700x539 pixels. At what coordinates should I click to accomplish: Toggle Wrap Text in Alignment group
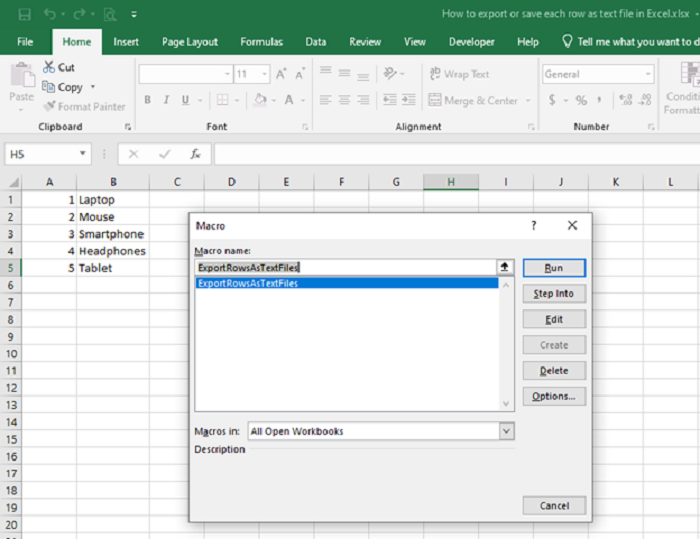coord(459,74)
